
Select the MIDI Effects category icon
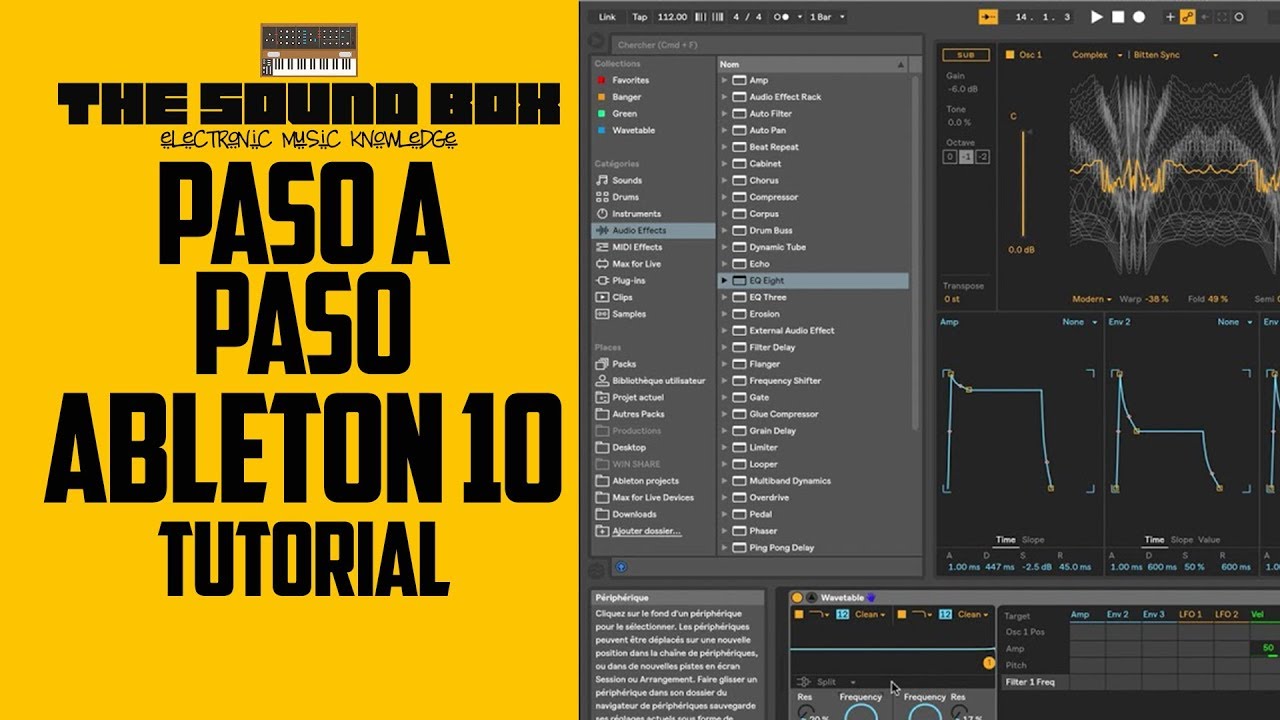[602, 247]
